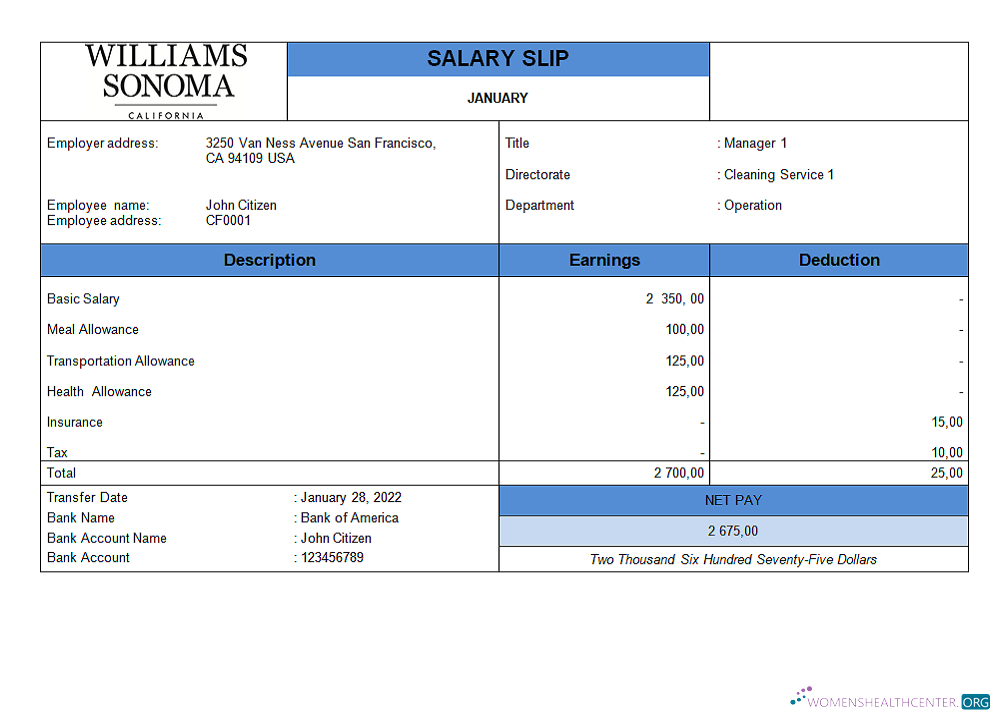Expand the Department Operation entry

click(x=749, y=205)
